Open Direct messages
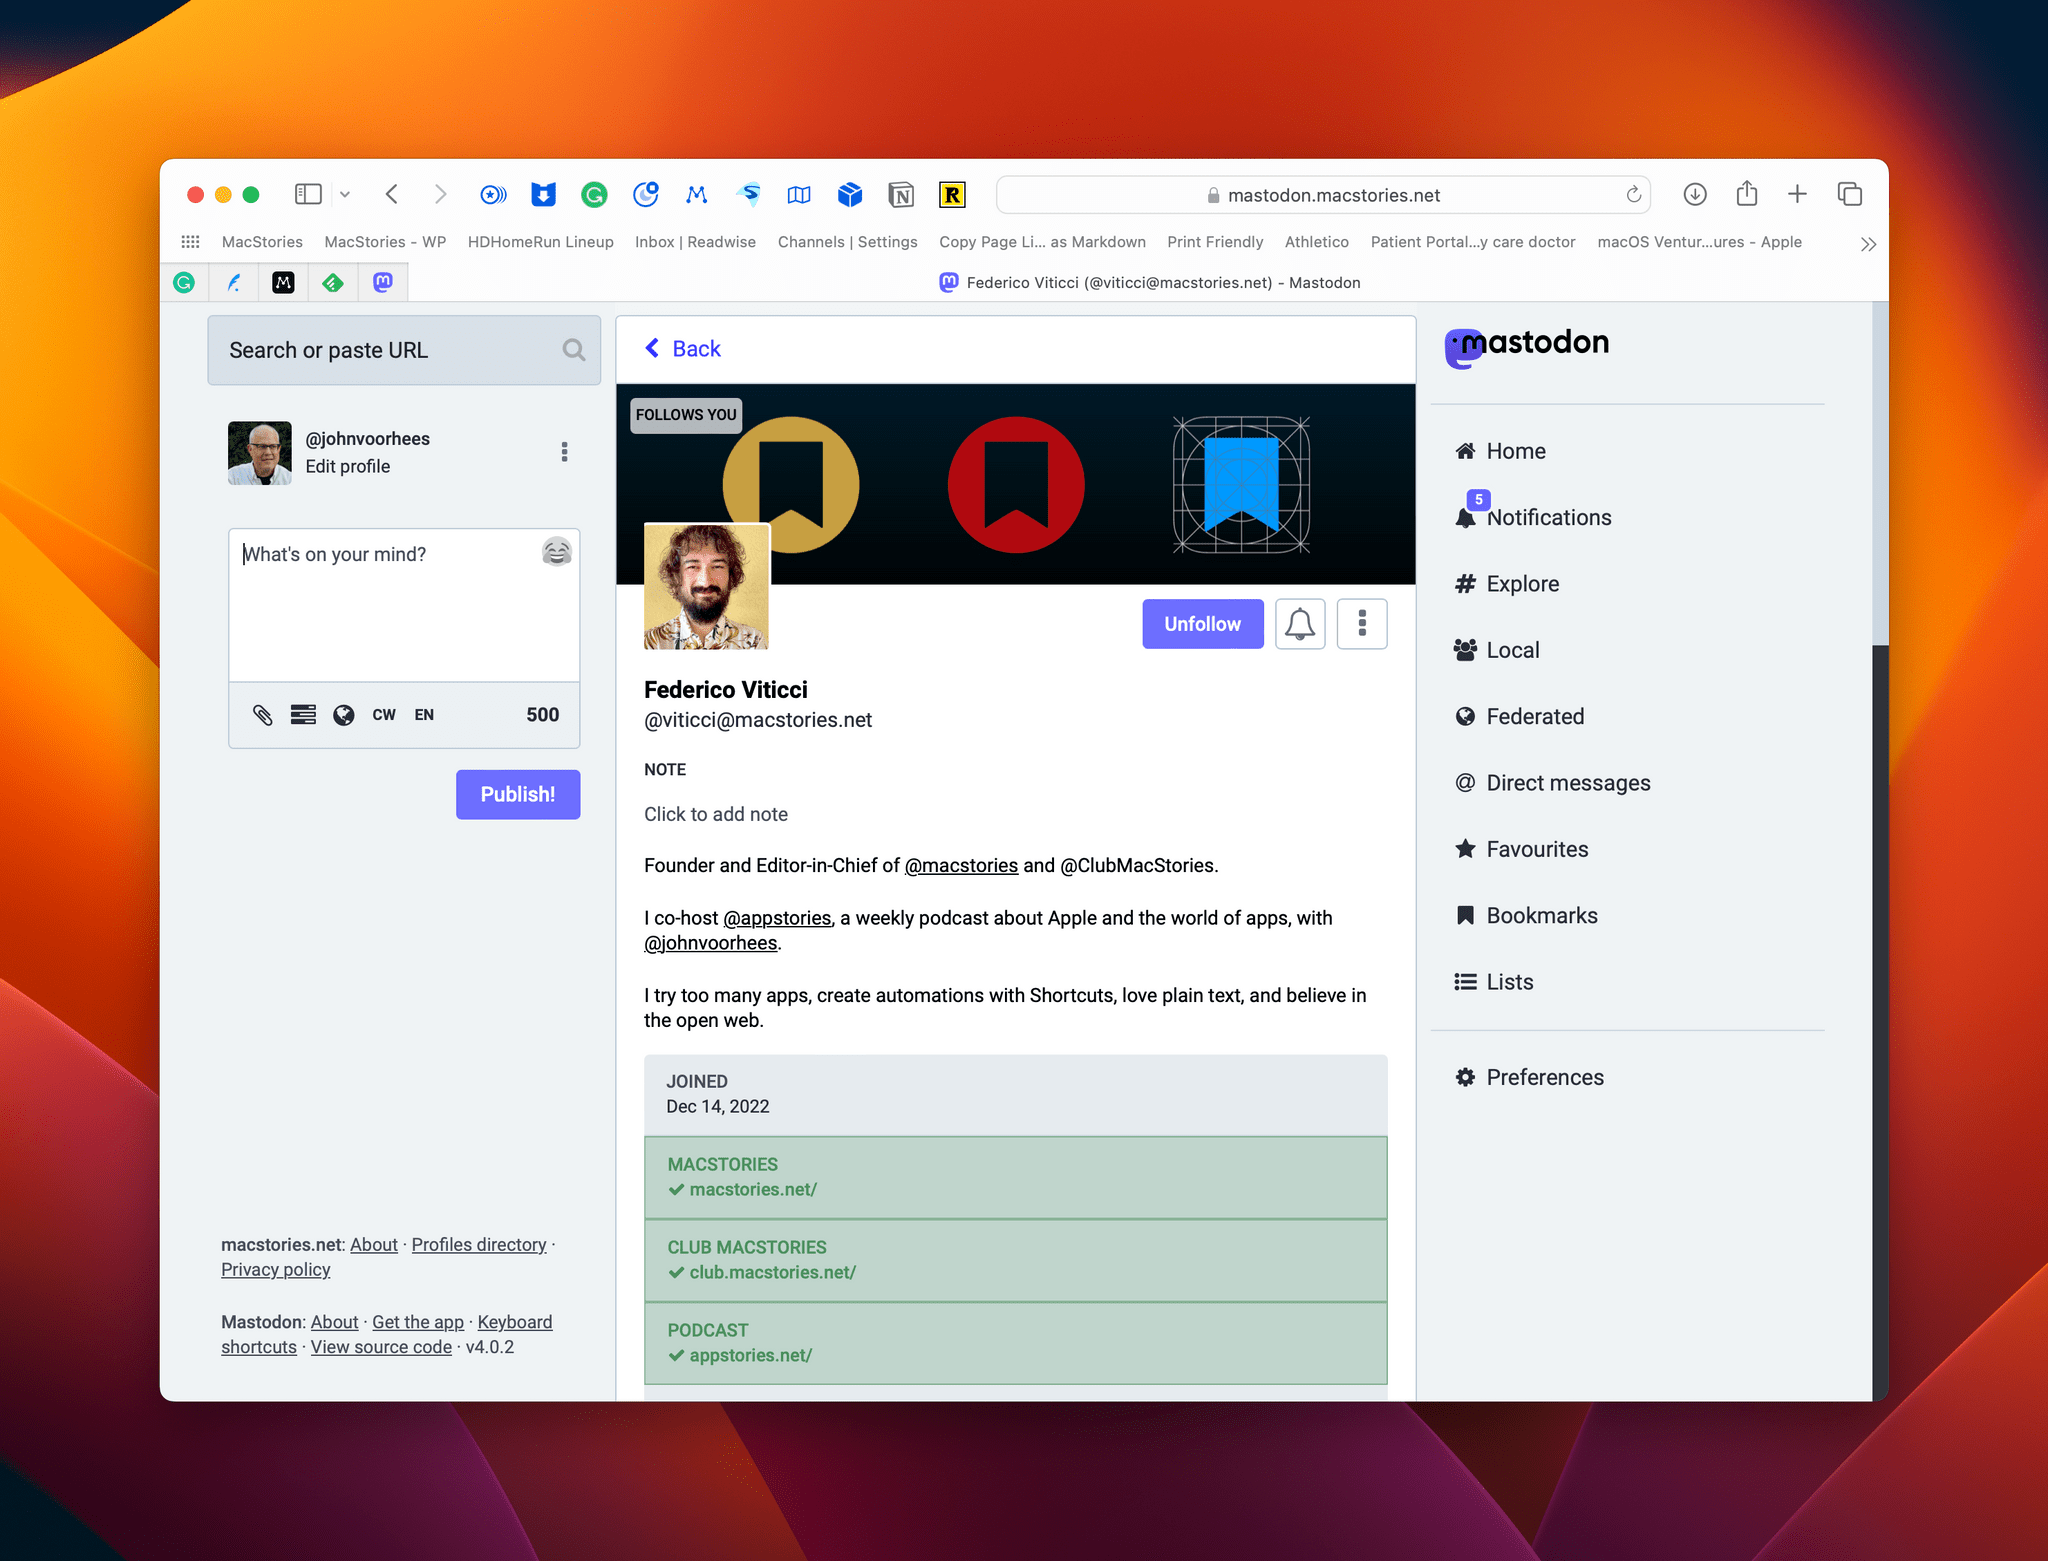The height and width of the screenshot is (1561, 2048). click(x=1552, y=783)
